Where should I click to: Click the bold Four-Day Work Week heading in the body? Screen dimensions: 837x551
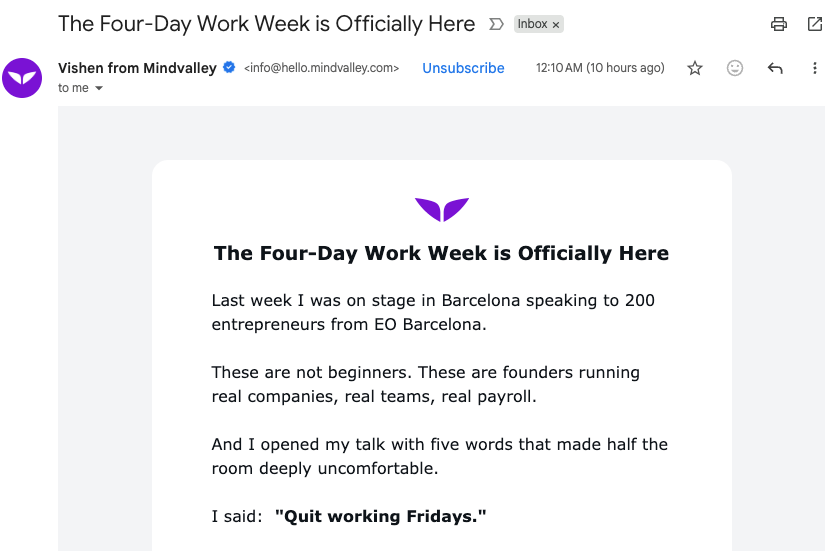coord(441,253)
